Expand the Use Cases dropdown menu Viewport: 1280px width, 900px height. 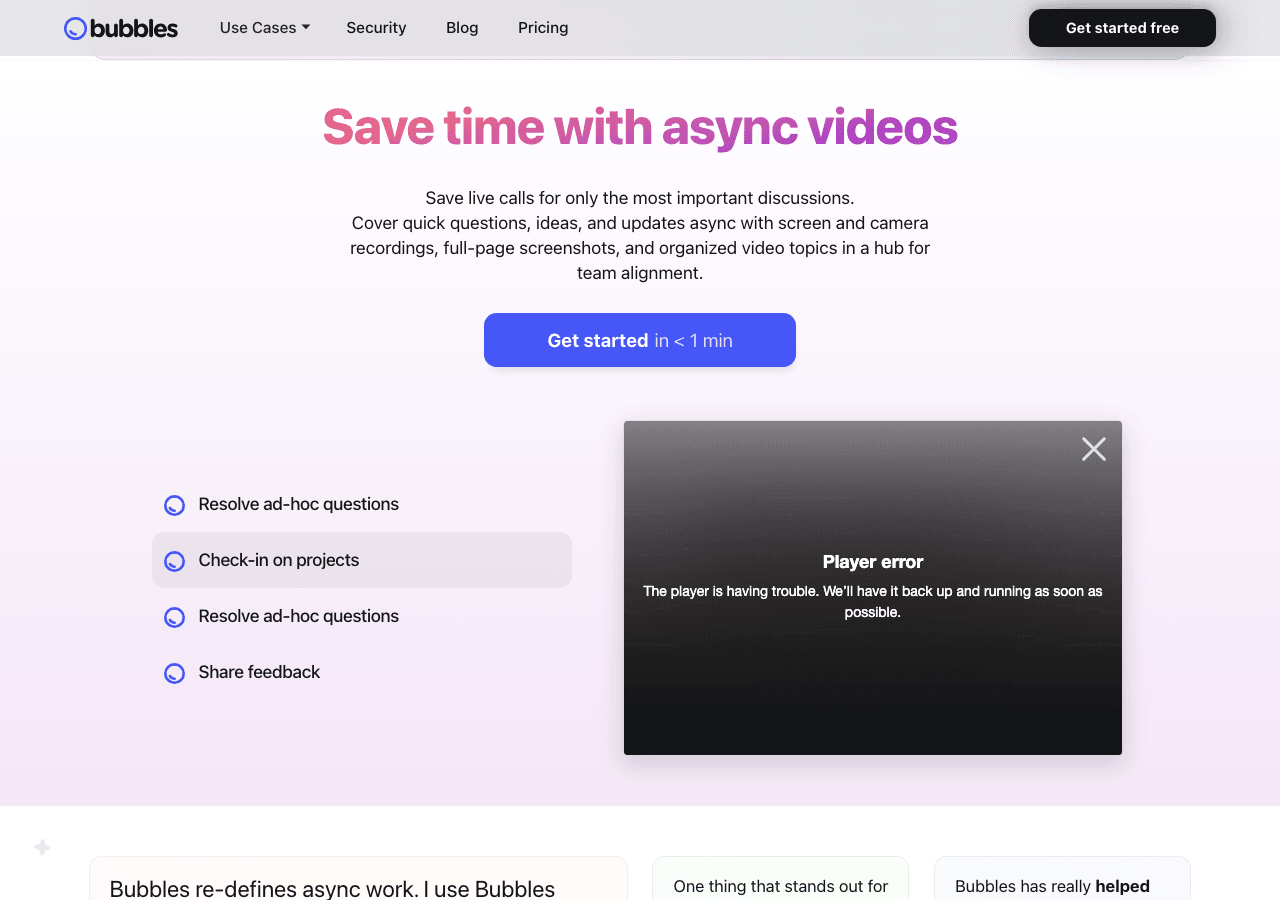(x=265, y=28)
